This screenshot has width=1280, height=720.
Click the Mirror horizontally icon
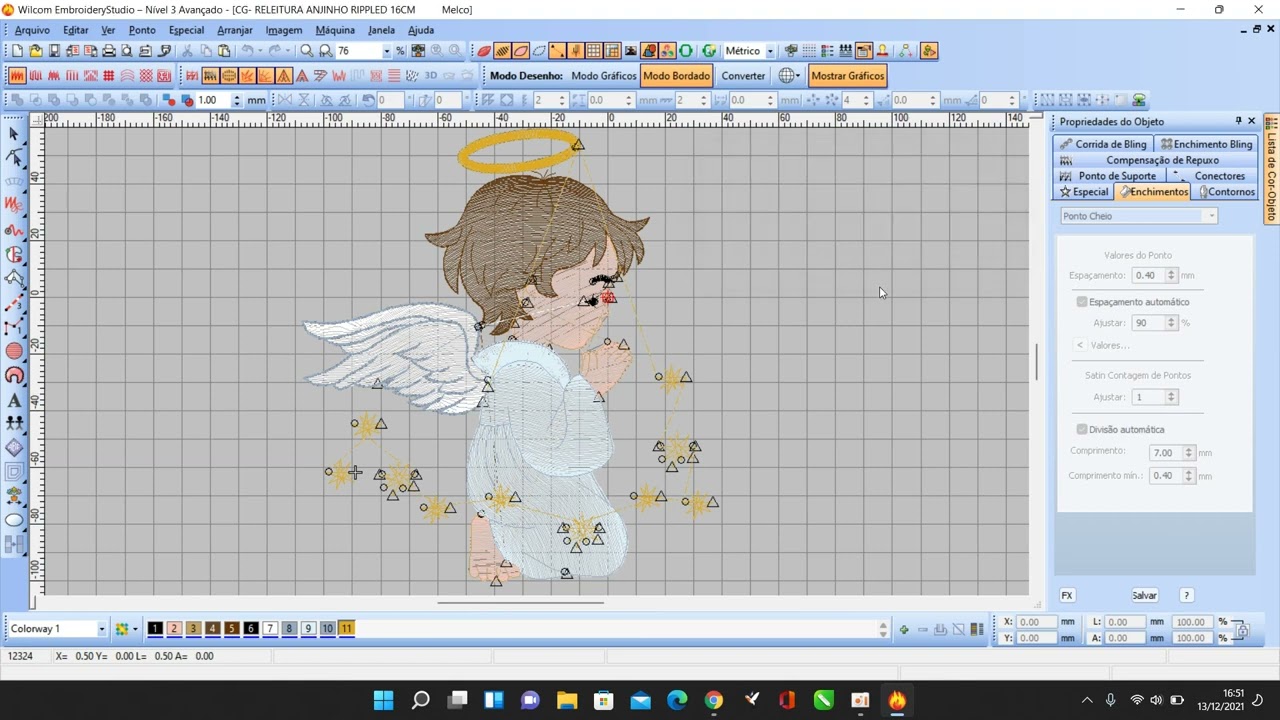pyautogui.click(x=284, y=100)
